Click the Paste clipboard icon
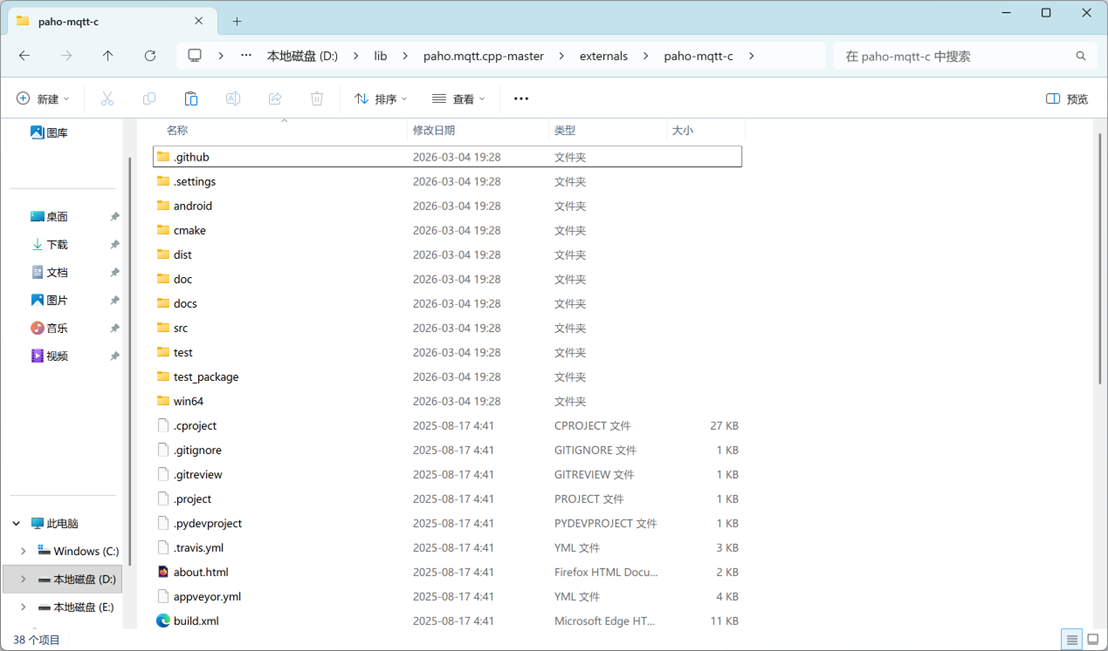This screenshot has height=651, width=1108. pos(191,99)
